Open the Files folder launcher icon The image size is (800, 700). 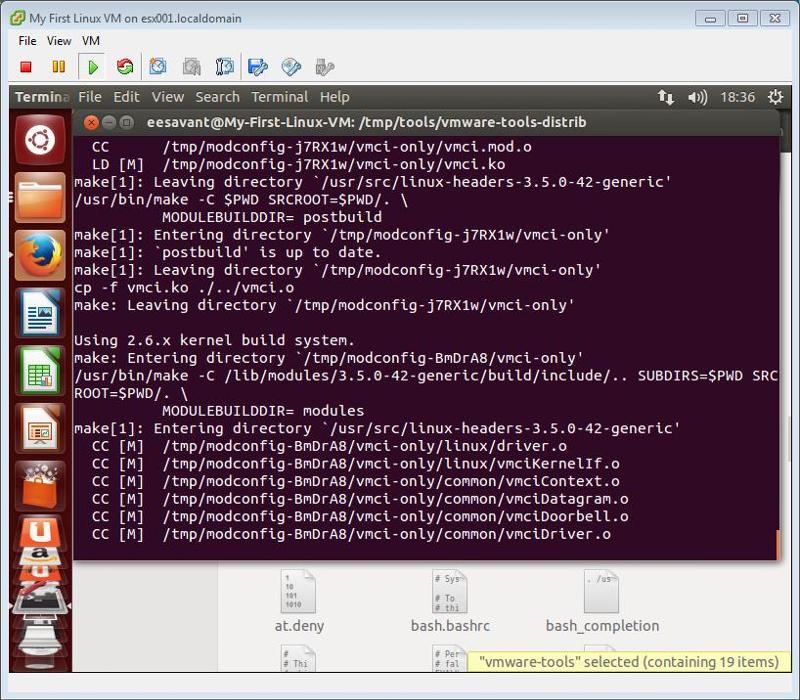[x=40, y=197]
